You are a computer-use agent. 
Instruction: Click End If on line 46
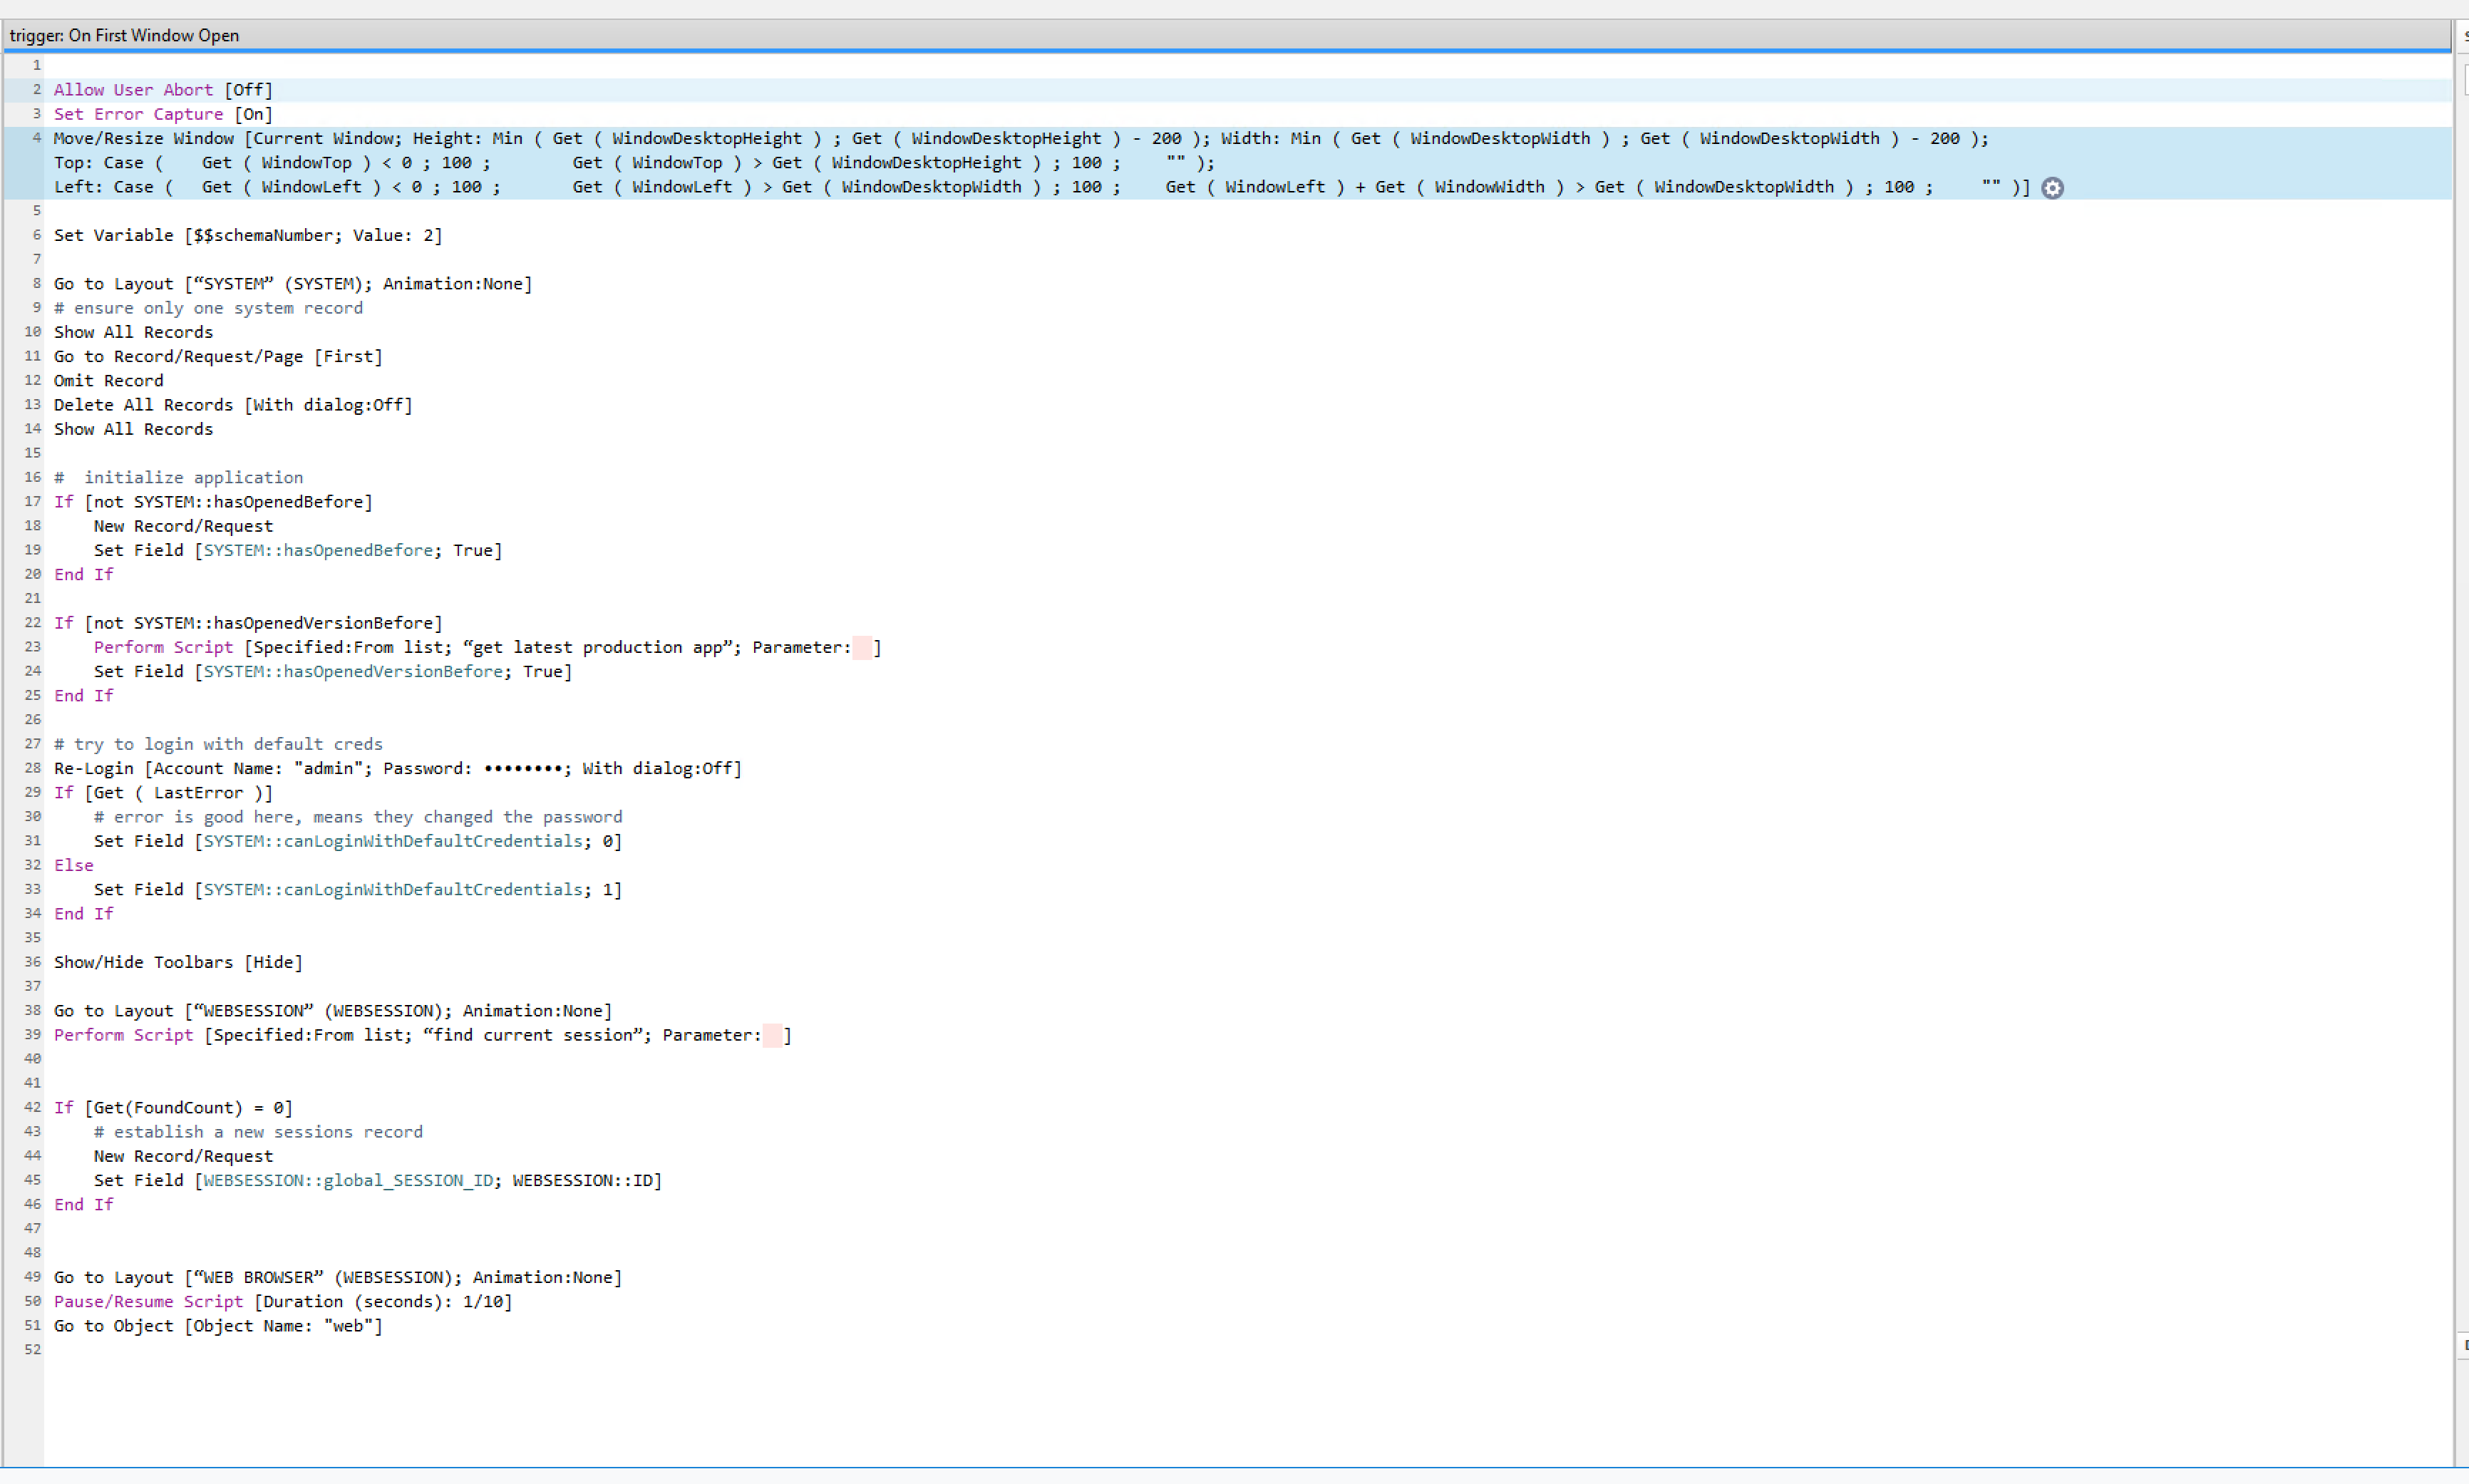[x=83, y=1205]
